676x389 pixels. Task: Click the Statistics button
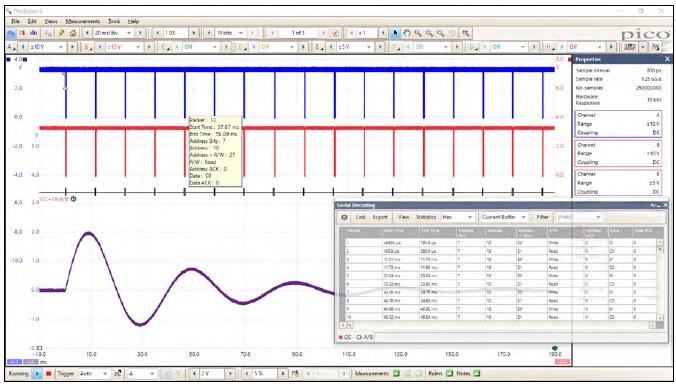coord(426,217)
